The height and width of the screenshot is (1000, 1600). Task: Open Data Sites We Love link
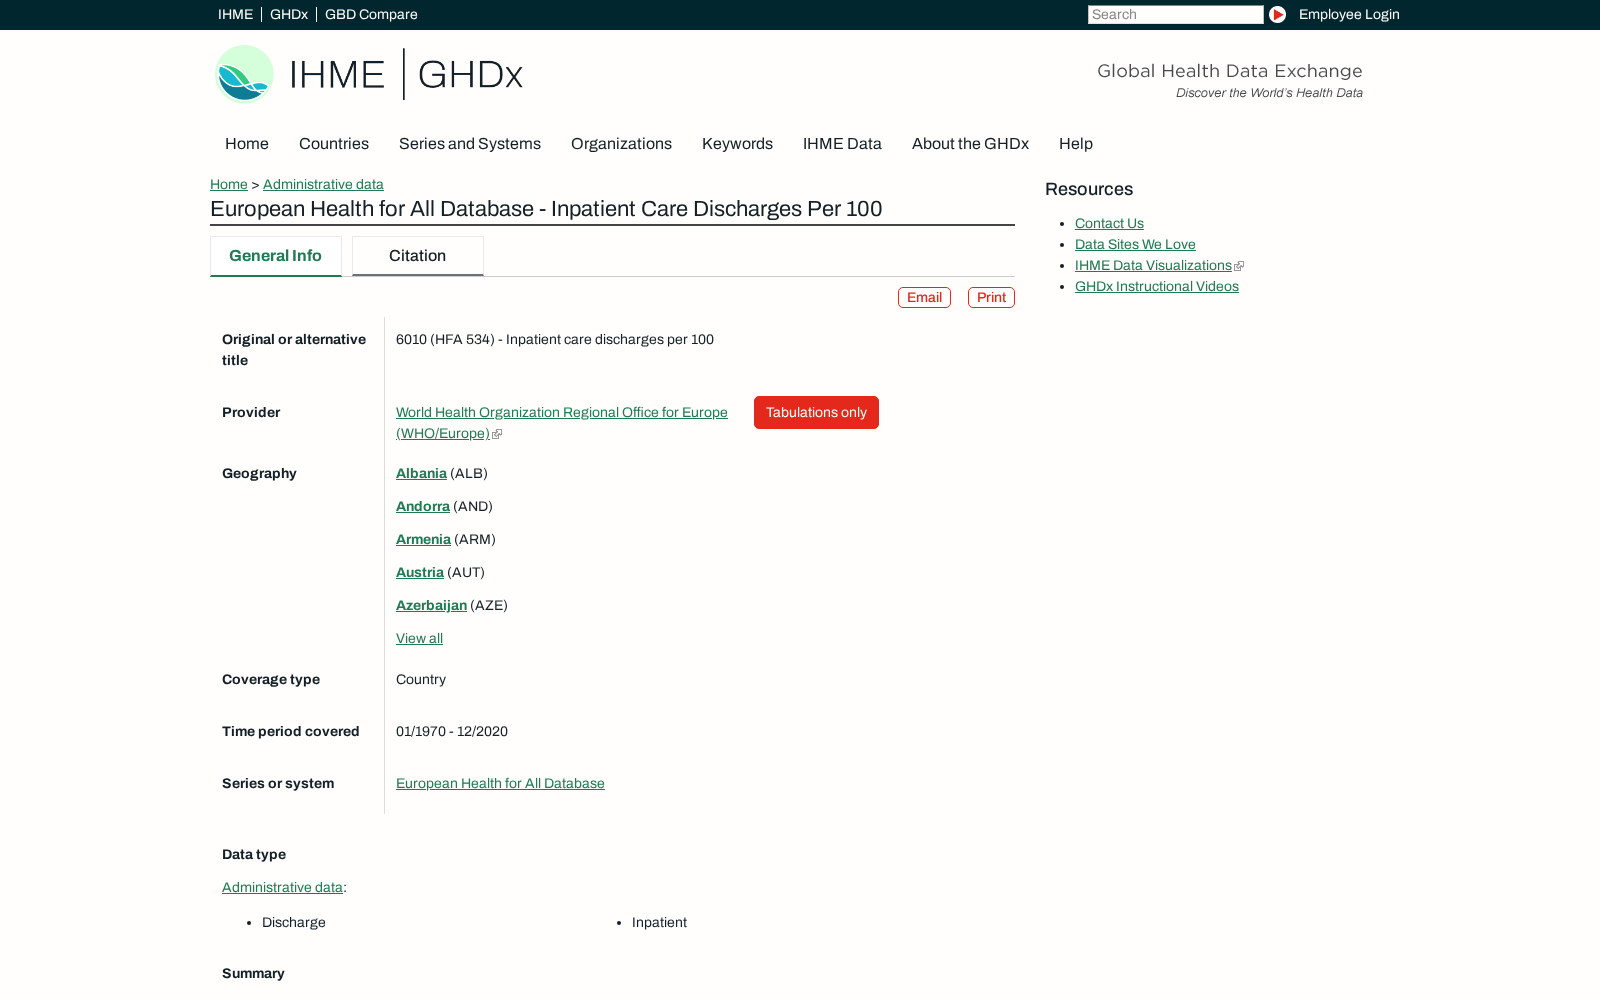[1135, 244]
